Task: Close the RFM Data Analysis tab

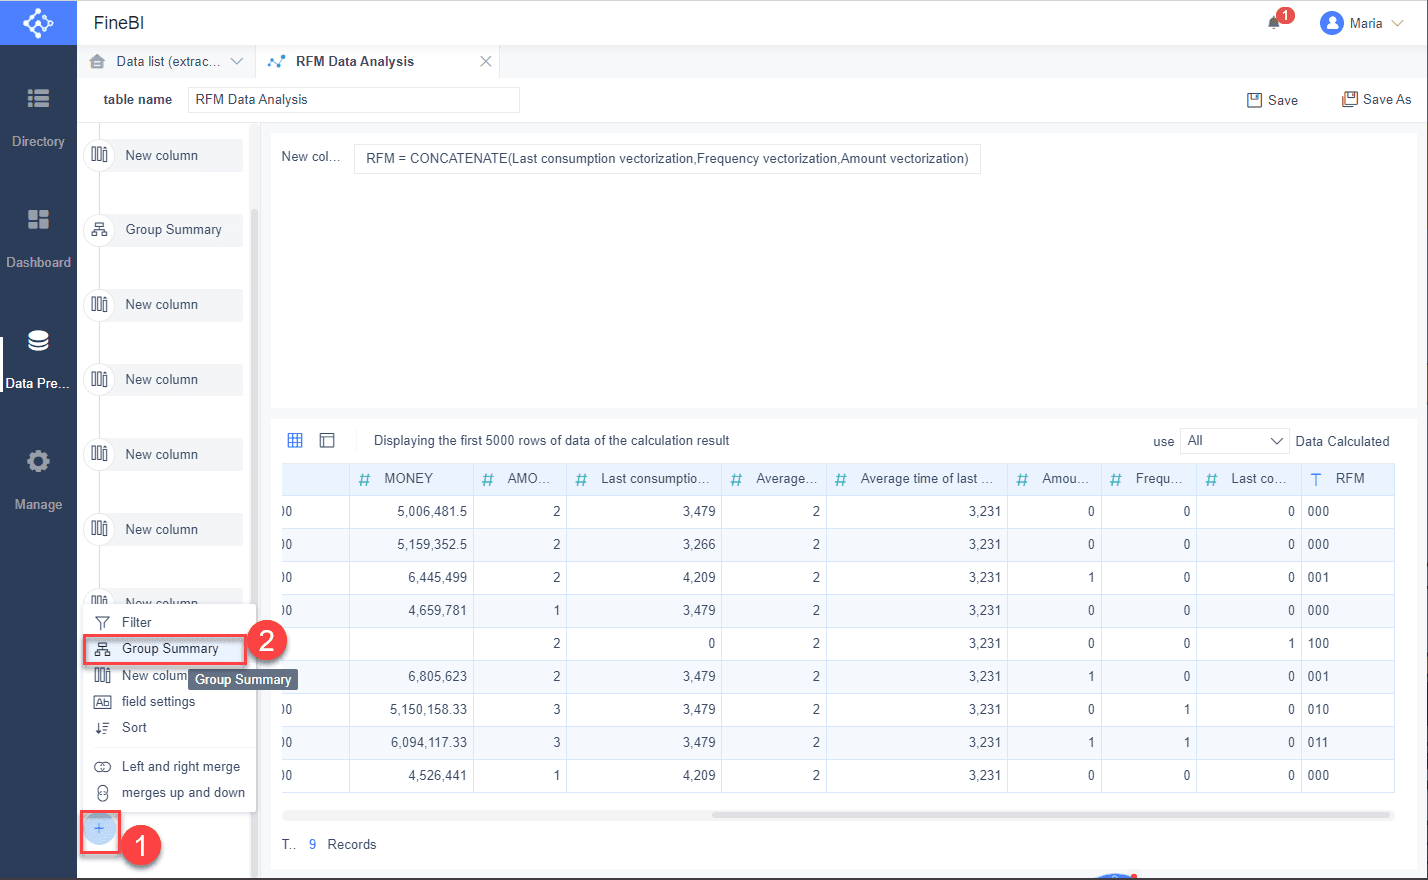Action: (486, 61)
